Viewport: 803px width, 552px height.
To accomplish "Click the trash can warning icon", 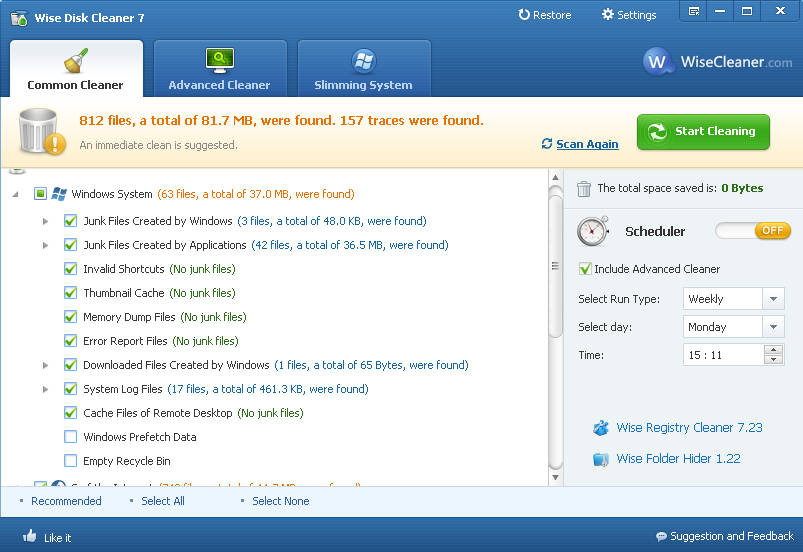I will [41, 131].
